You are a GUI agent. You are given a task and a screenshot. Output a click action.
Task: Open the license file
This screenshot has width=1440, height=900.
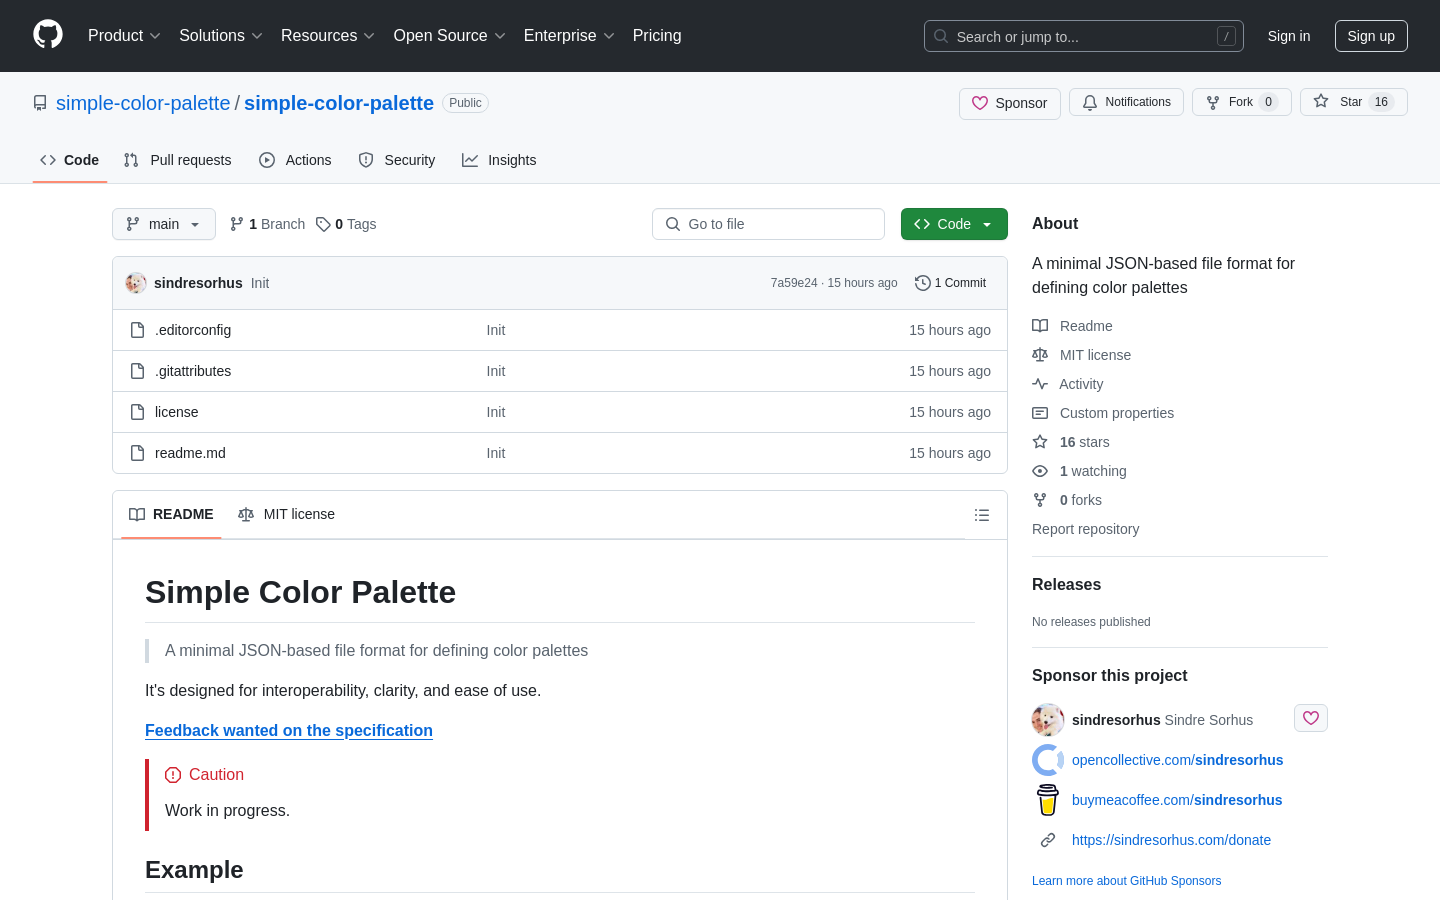coord(177,412)
